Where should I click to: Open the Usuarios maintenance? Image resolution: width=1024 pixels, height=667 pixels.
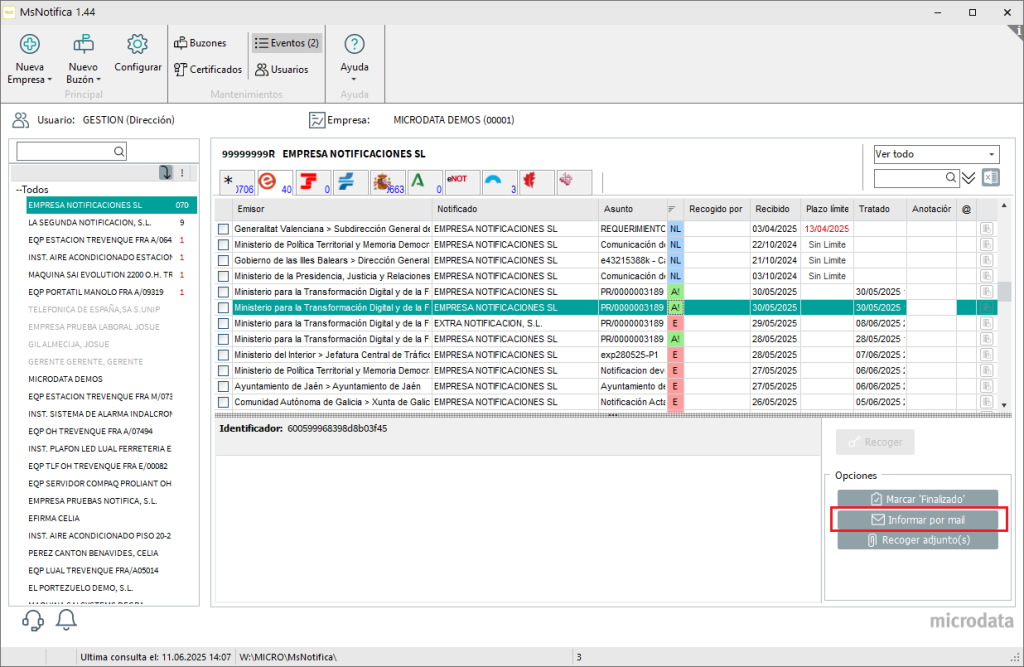(281, 69)
